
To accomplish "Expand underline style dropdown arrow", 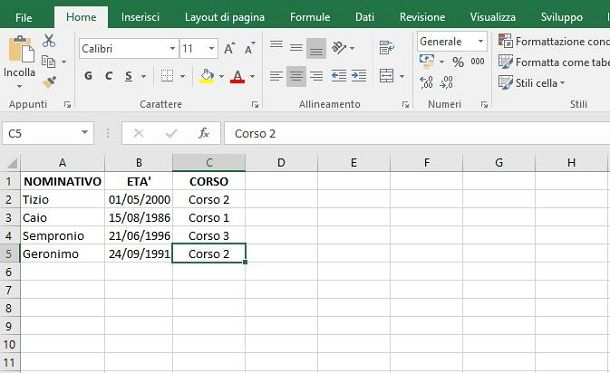I will coord(143,76).
